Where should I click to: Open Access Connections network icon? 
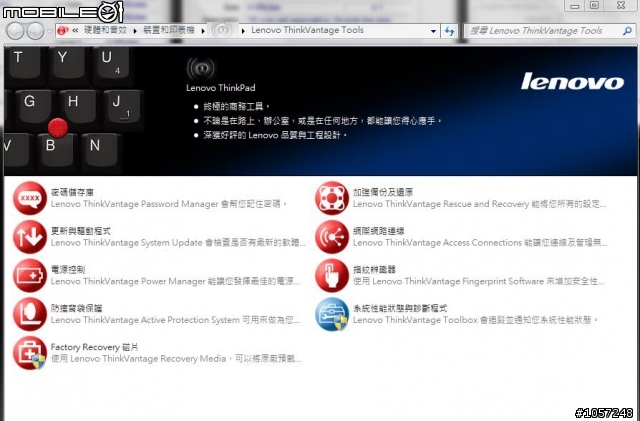(x=332, y=237)
